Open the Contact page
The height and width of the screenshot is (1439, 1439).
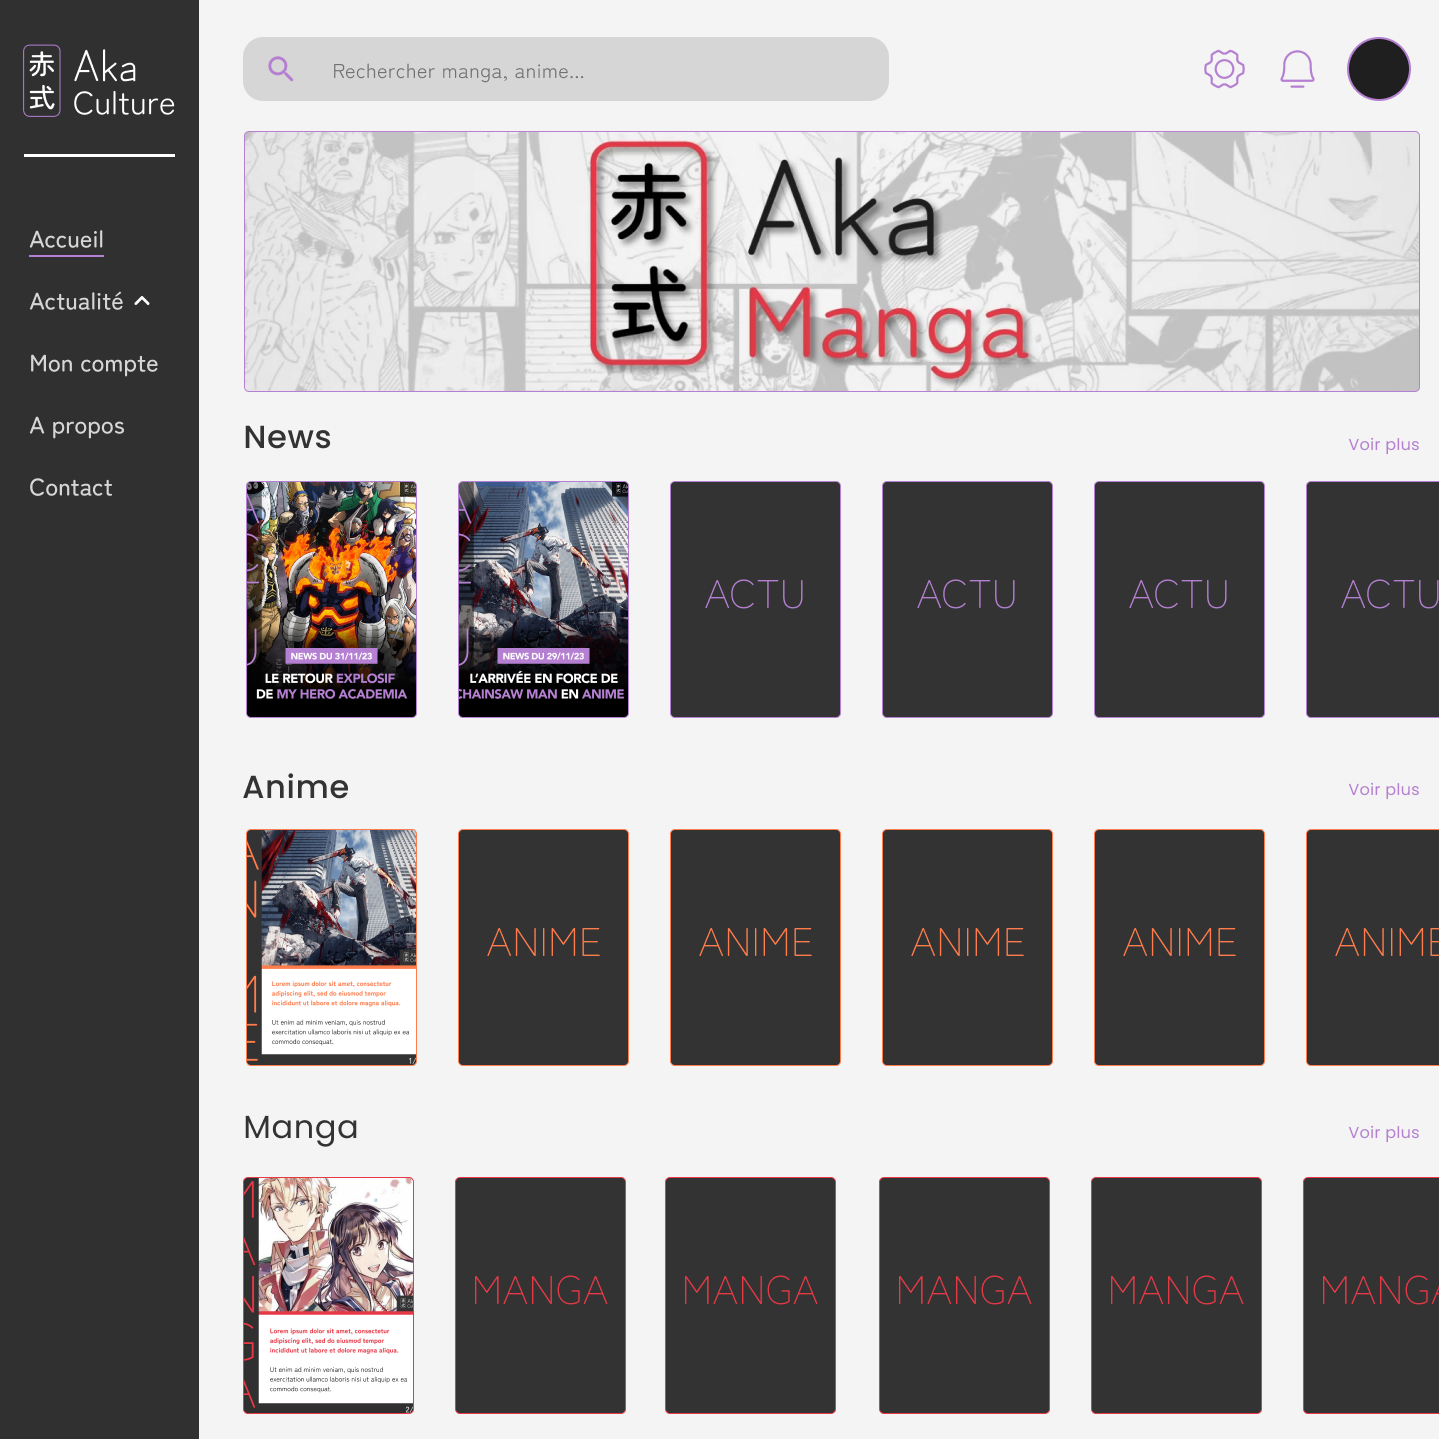[71, 488]
